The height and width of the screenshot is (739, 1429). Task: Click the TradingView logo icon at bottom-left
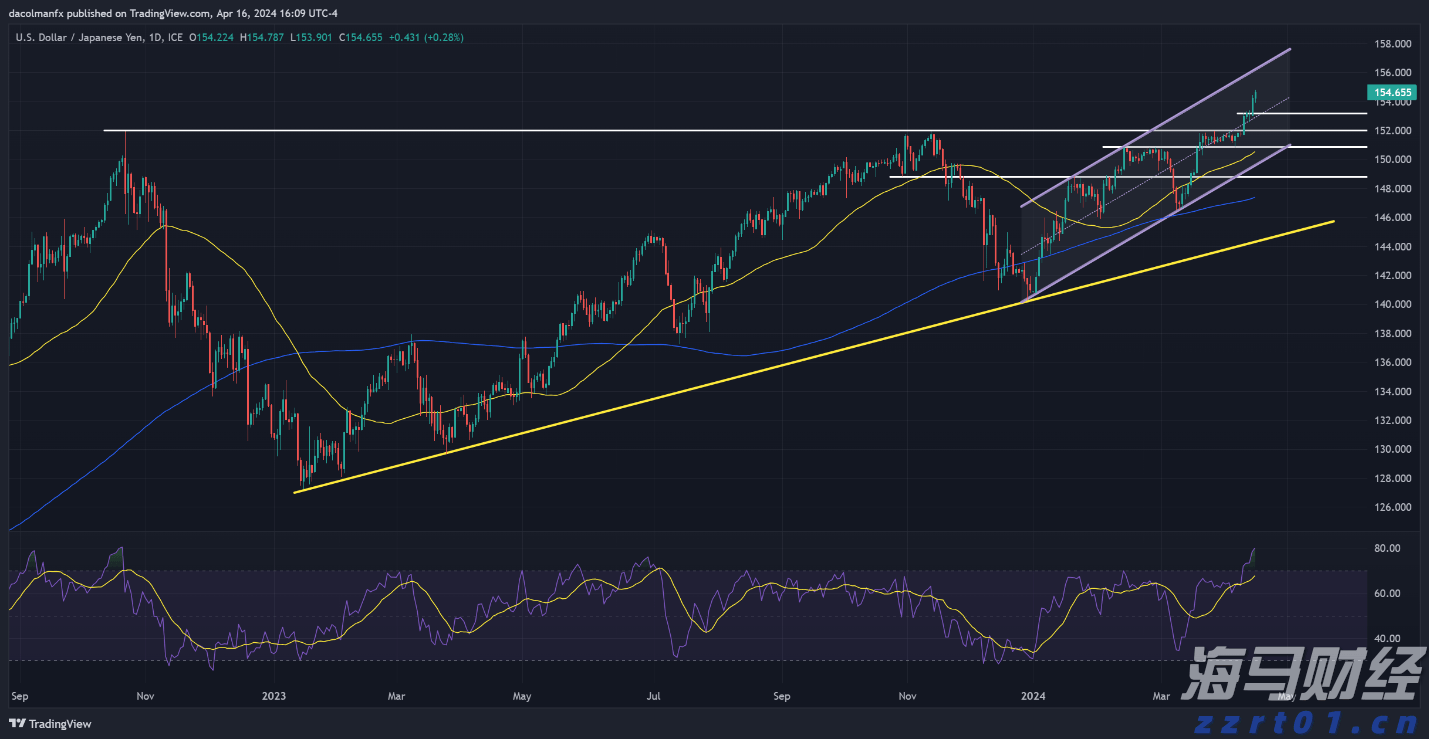(17, 723)
